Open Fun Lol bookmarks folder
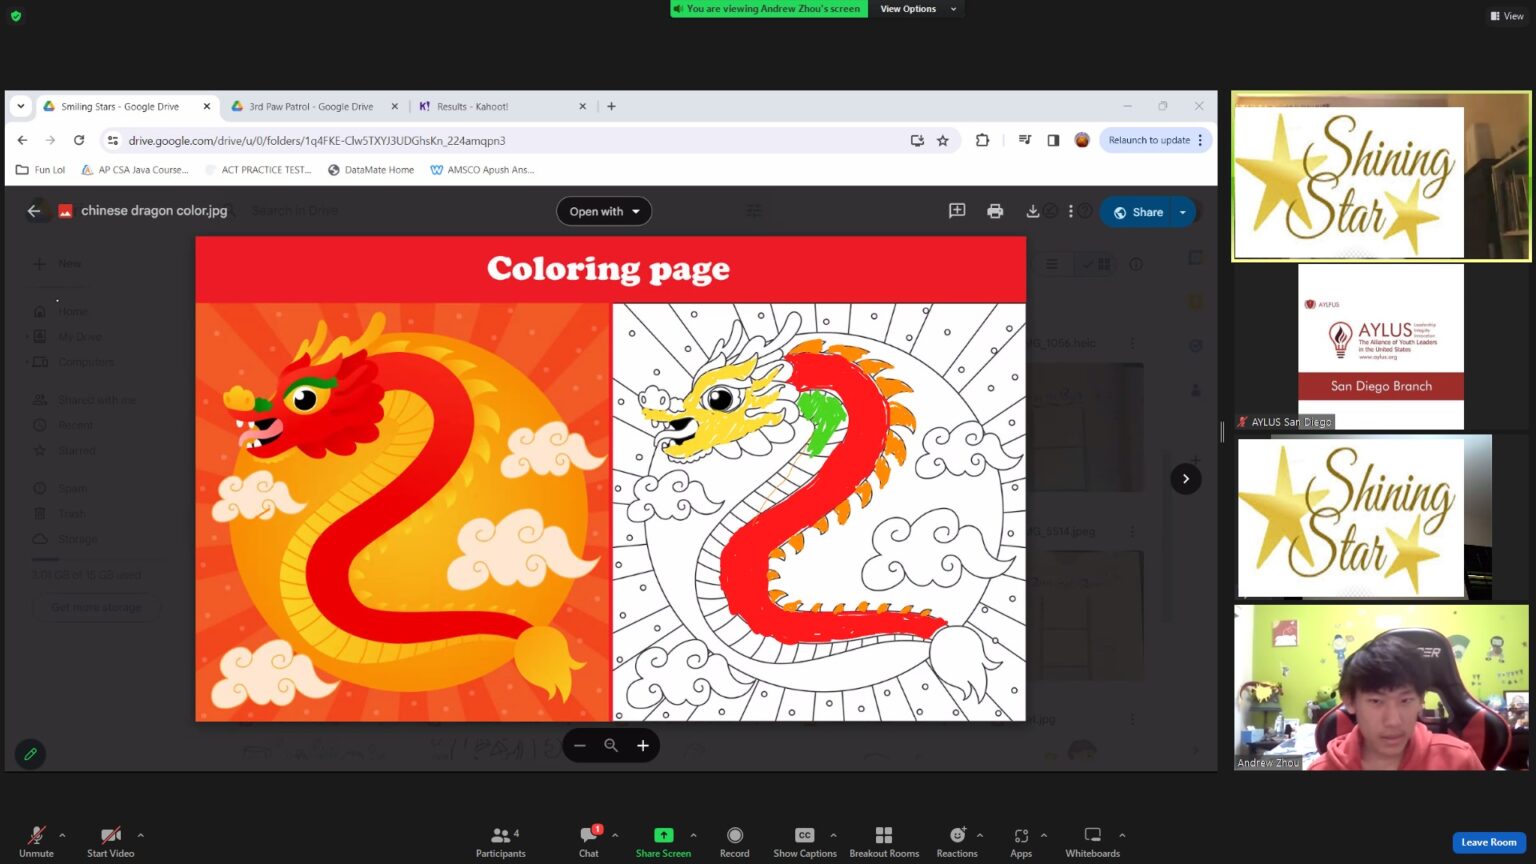This screenshot has width=1536, height=864. [x=40, y=170]
